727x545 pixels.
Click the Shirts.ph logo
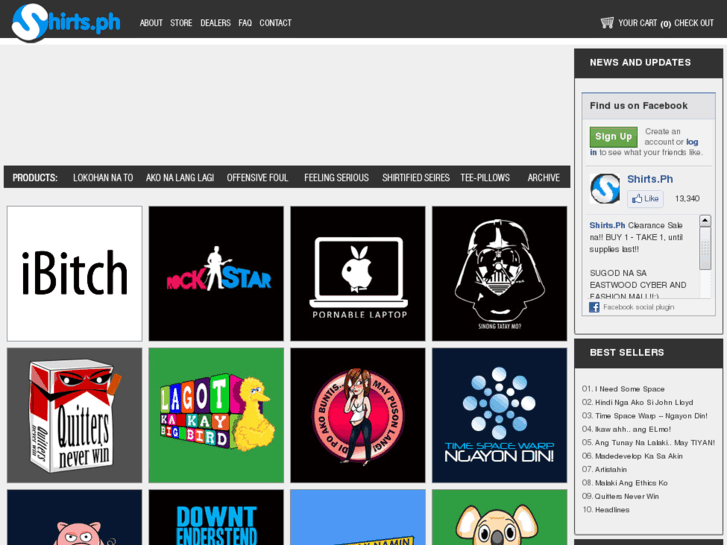click(66, 22)
